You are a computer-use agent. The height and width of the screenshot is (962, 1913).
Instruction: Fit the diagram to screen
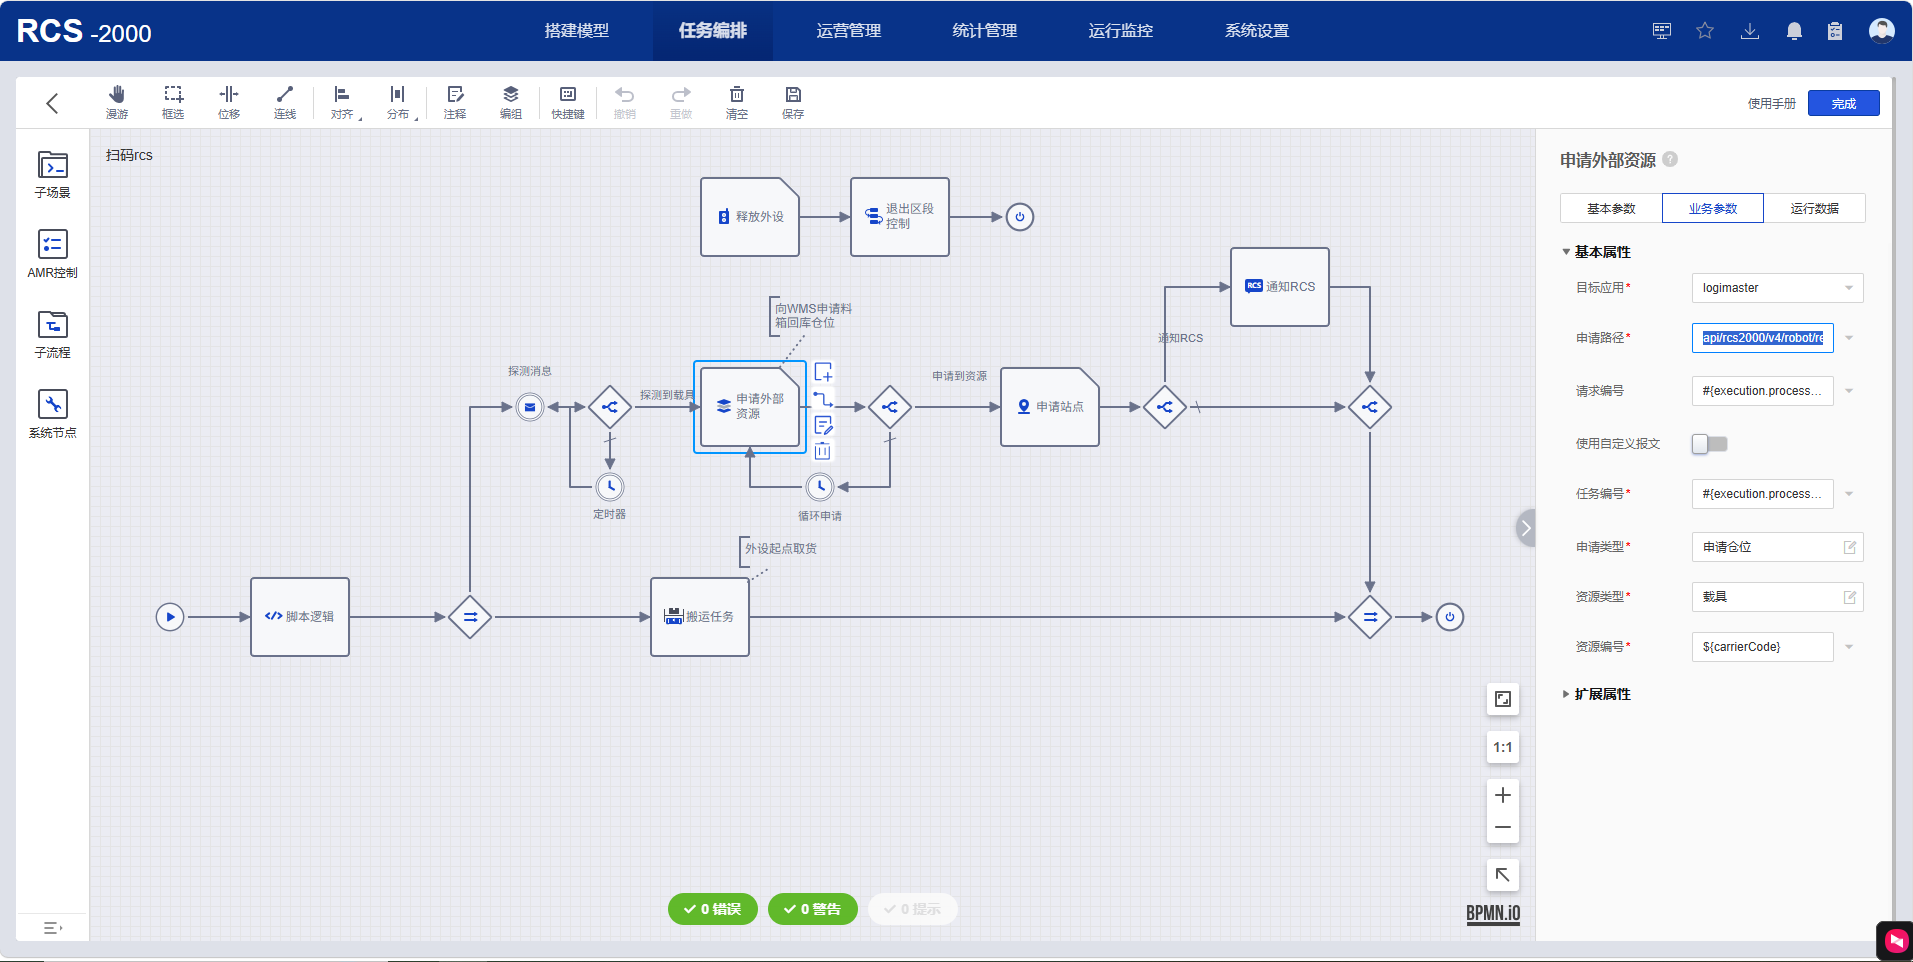(x=1503, y=699)
